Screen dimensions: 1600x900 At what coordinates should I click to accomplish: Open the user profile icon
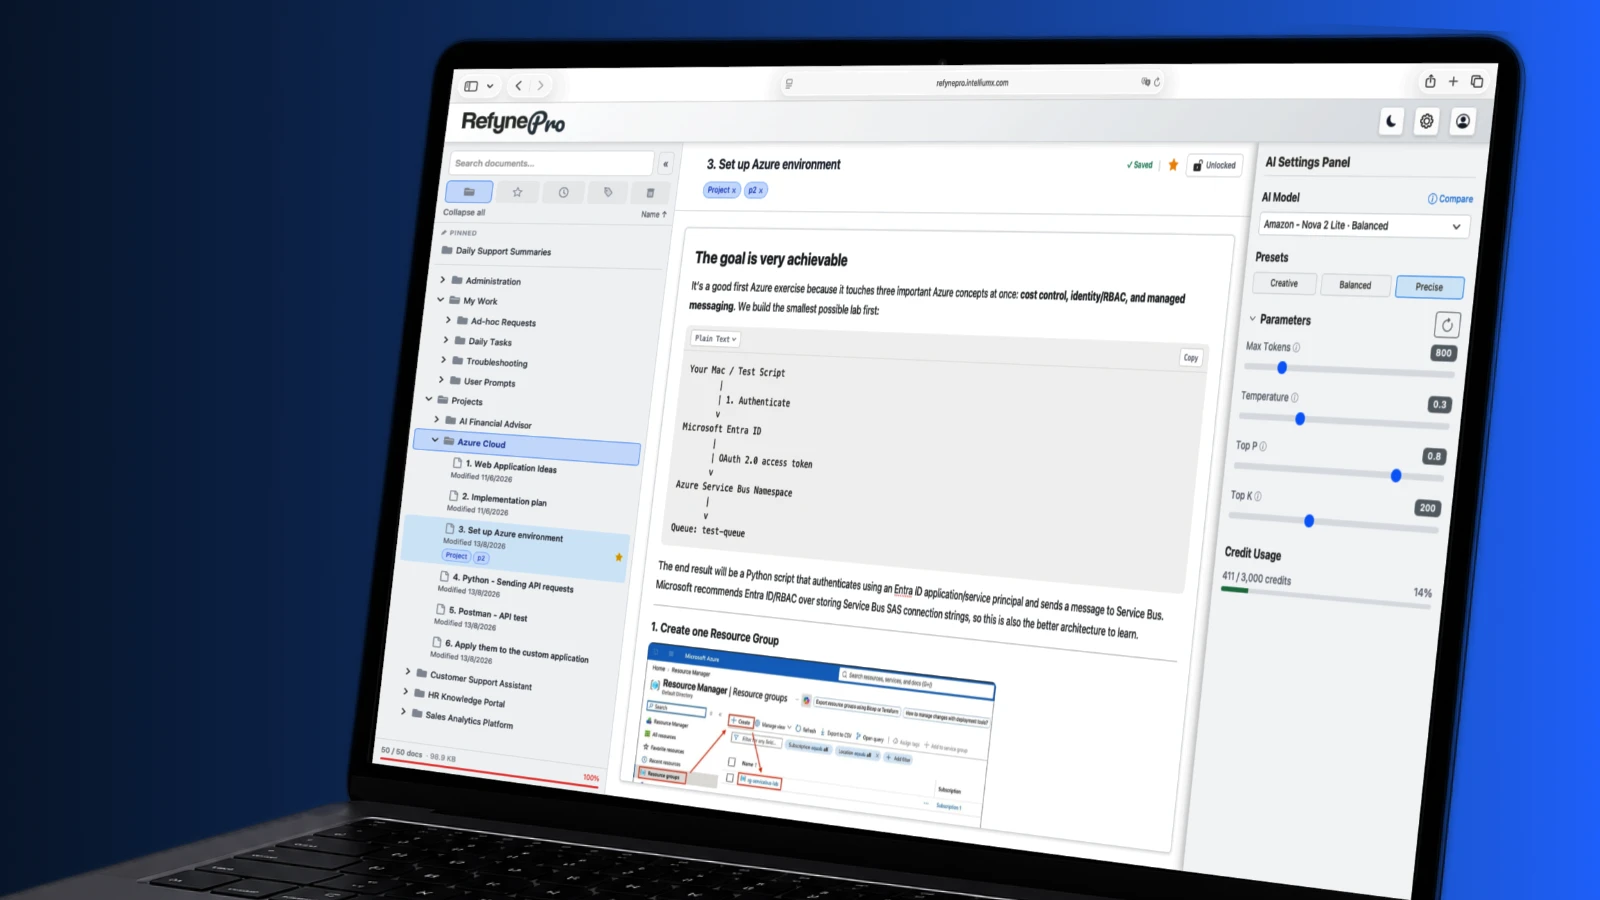coord(1462,121)
